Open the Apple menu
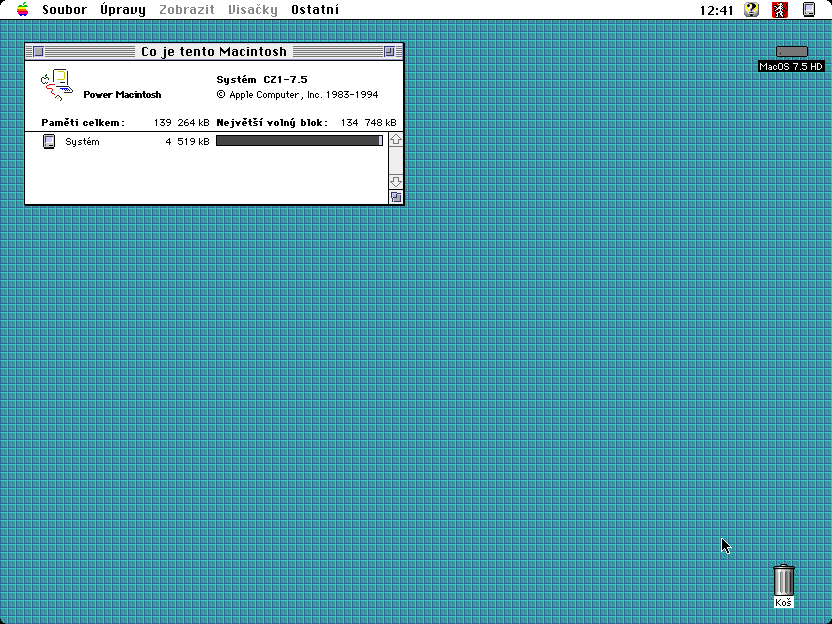This screenshot has width=832, height=624. pos(22,10)
